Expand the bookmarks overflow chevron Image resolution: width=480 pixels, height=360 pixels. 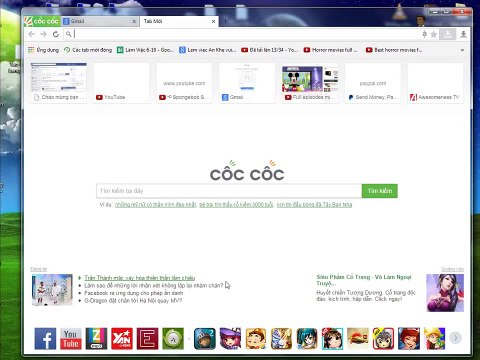(x=462, y=50)
